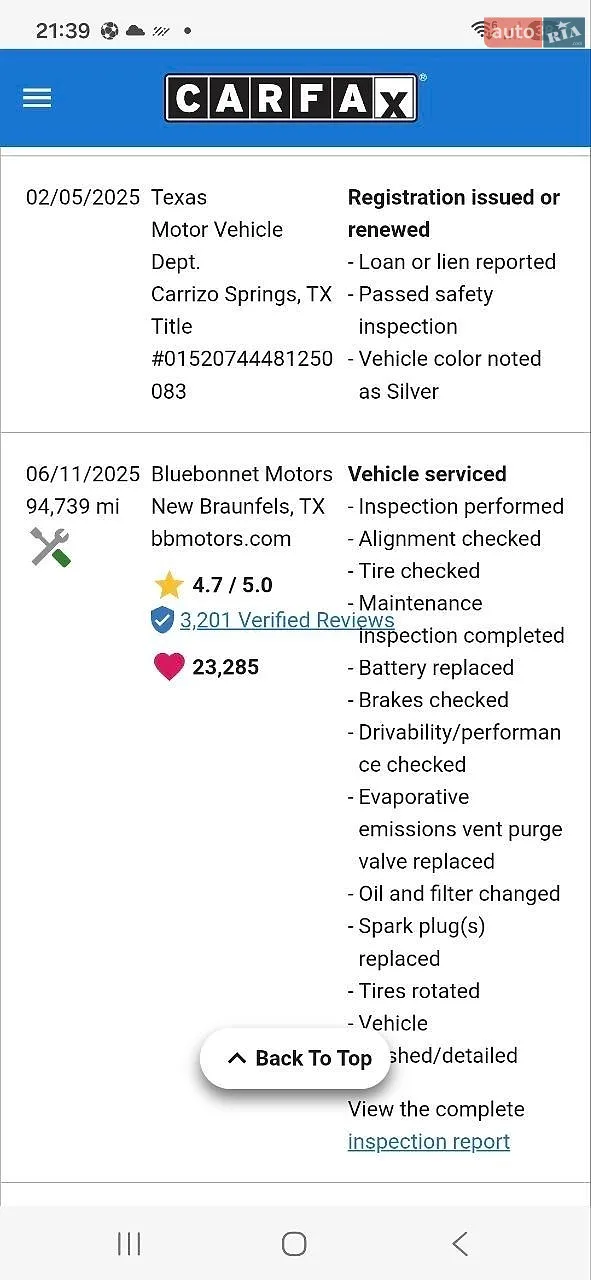Open the hamburger menu

pos(37,97)
